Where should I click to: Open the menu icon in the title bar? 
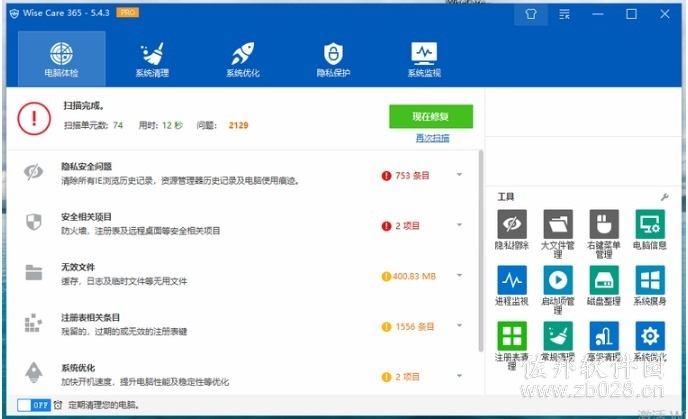[x=565, y=14]
